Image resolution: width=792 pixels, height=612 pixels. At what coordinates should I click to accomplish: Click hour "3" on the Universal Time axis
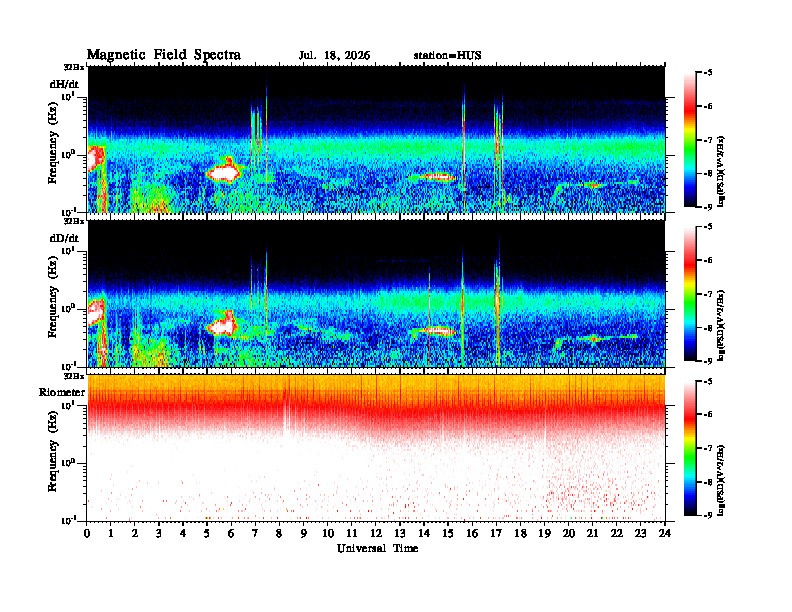point(159,533)
